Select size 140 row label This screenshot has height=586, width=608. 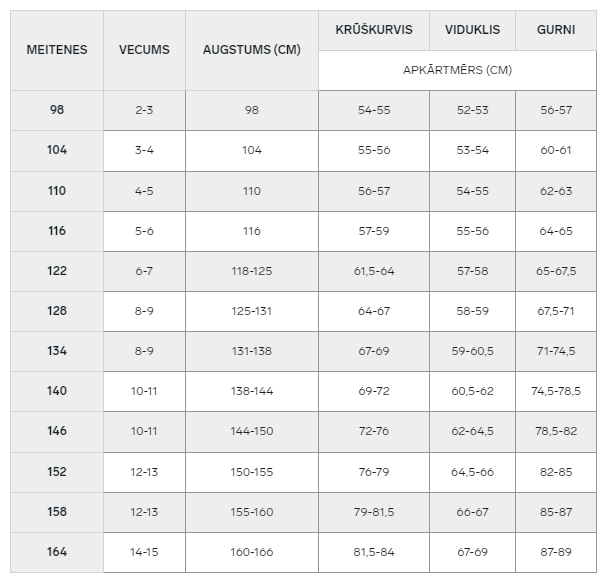[57, 391]
